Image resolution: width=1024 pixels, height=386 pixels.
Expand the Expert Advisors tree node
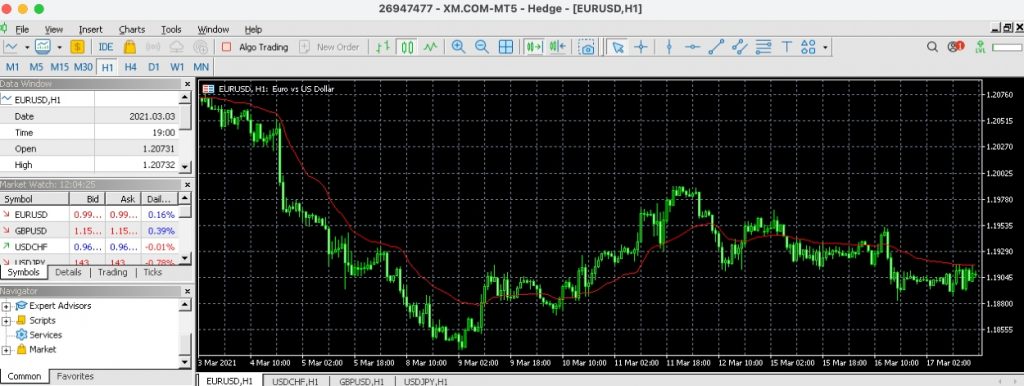pos(7,306)
